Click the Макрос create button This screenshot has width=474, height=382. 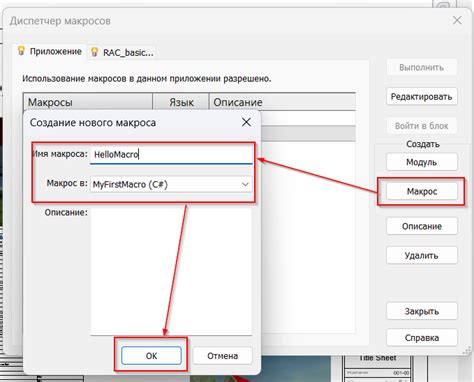(x=422, y=191)
